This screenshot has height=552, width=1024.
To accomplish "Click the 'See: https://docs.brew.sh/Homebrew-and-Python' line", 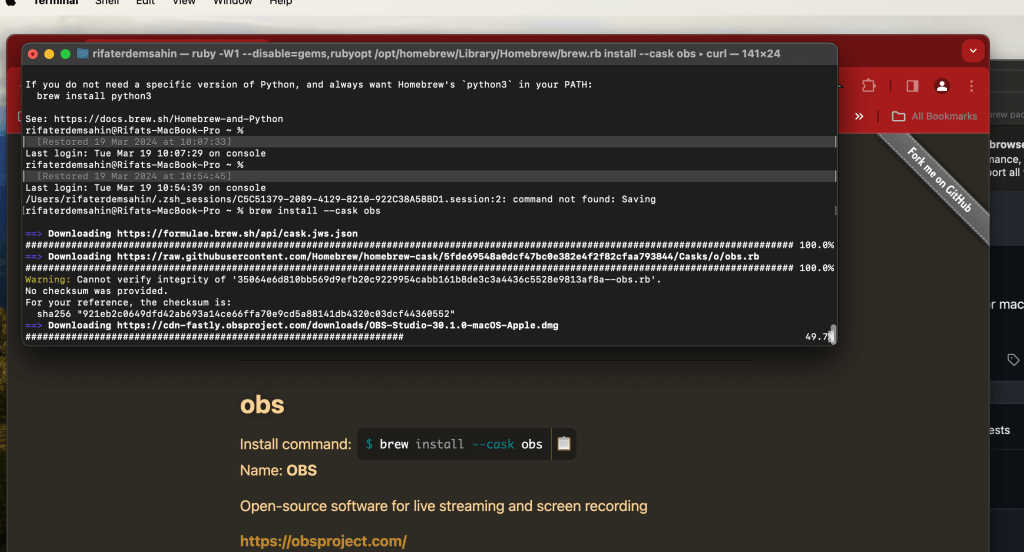I will 154,119.
